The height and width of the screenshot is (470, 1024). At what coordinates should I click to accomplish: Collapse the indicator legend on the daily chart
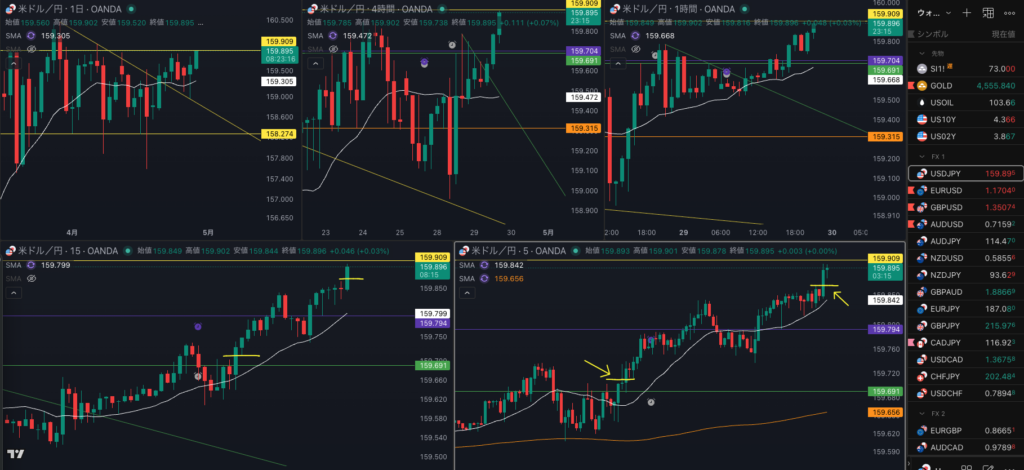tap(14, 62)
